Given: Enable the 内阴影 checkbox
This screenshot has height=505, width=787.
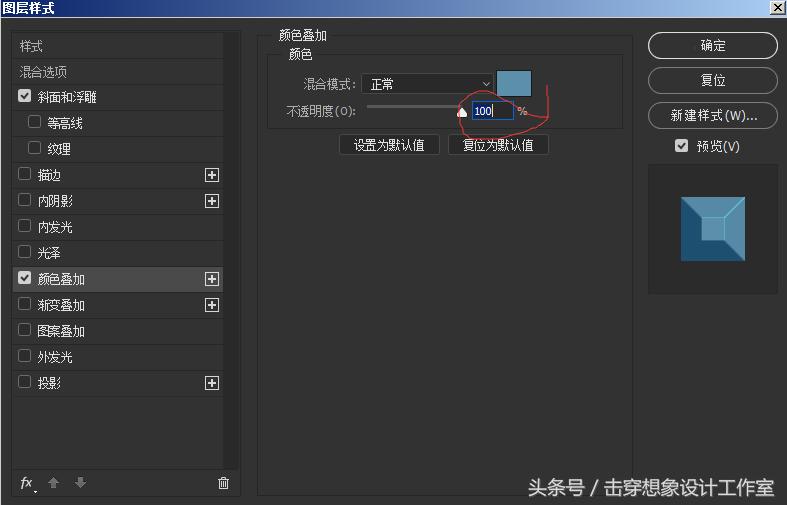Looking at the screenshot, I should pyautogui.click(x=24, y=200).
